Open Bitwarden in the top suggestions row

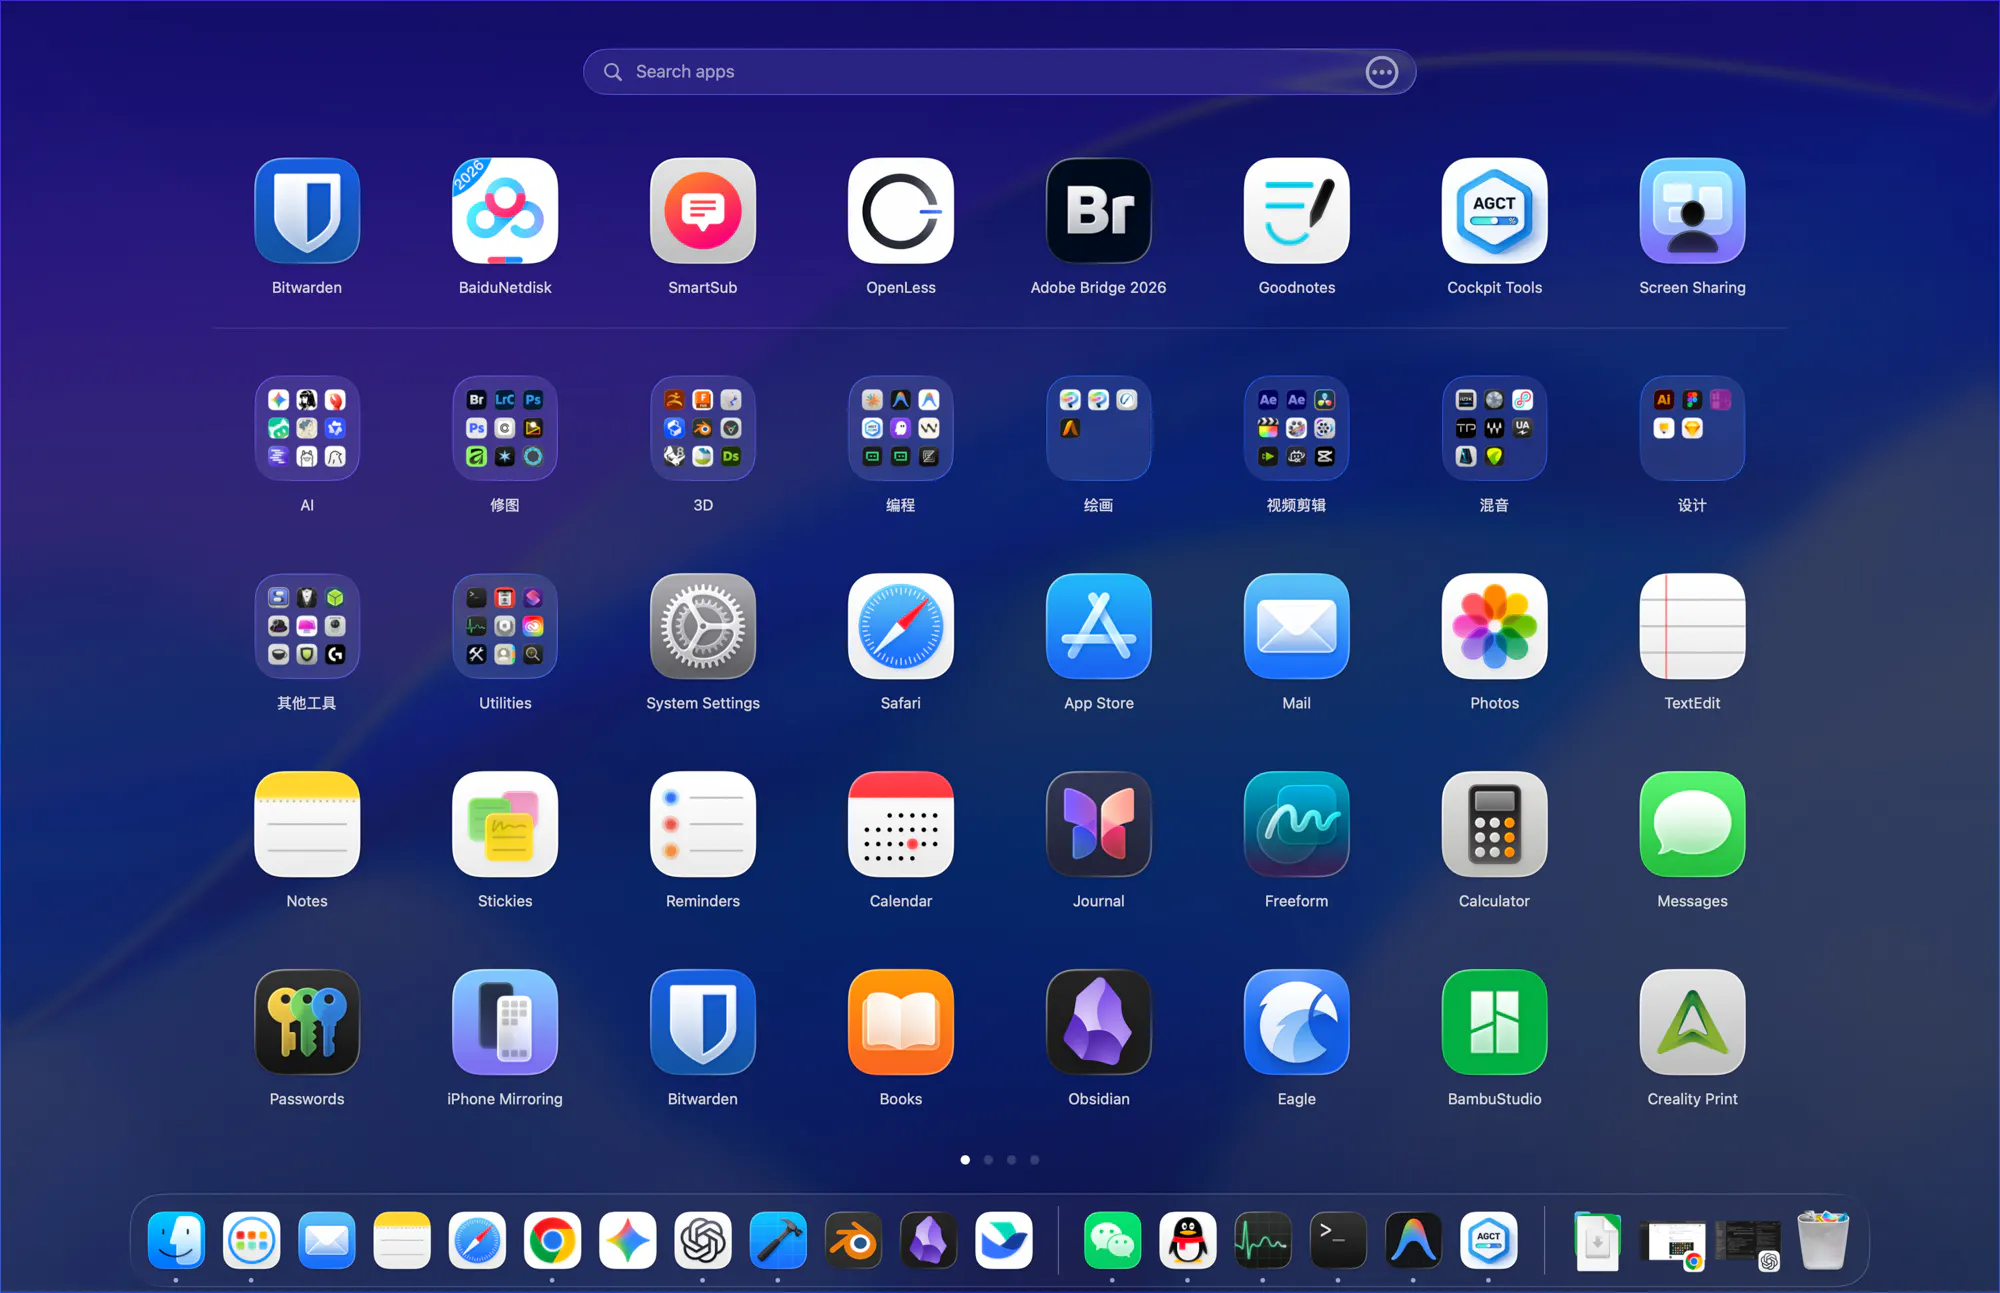point(307,211)
